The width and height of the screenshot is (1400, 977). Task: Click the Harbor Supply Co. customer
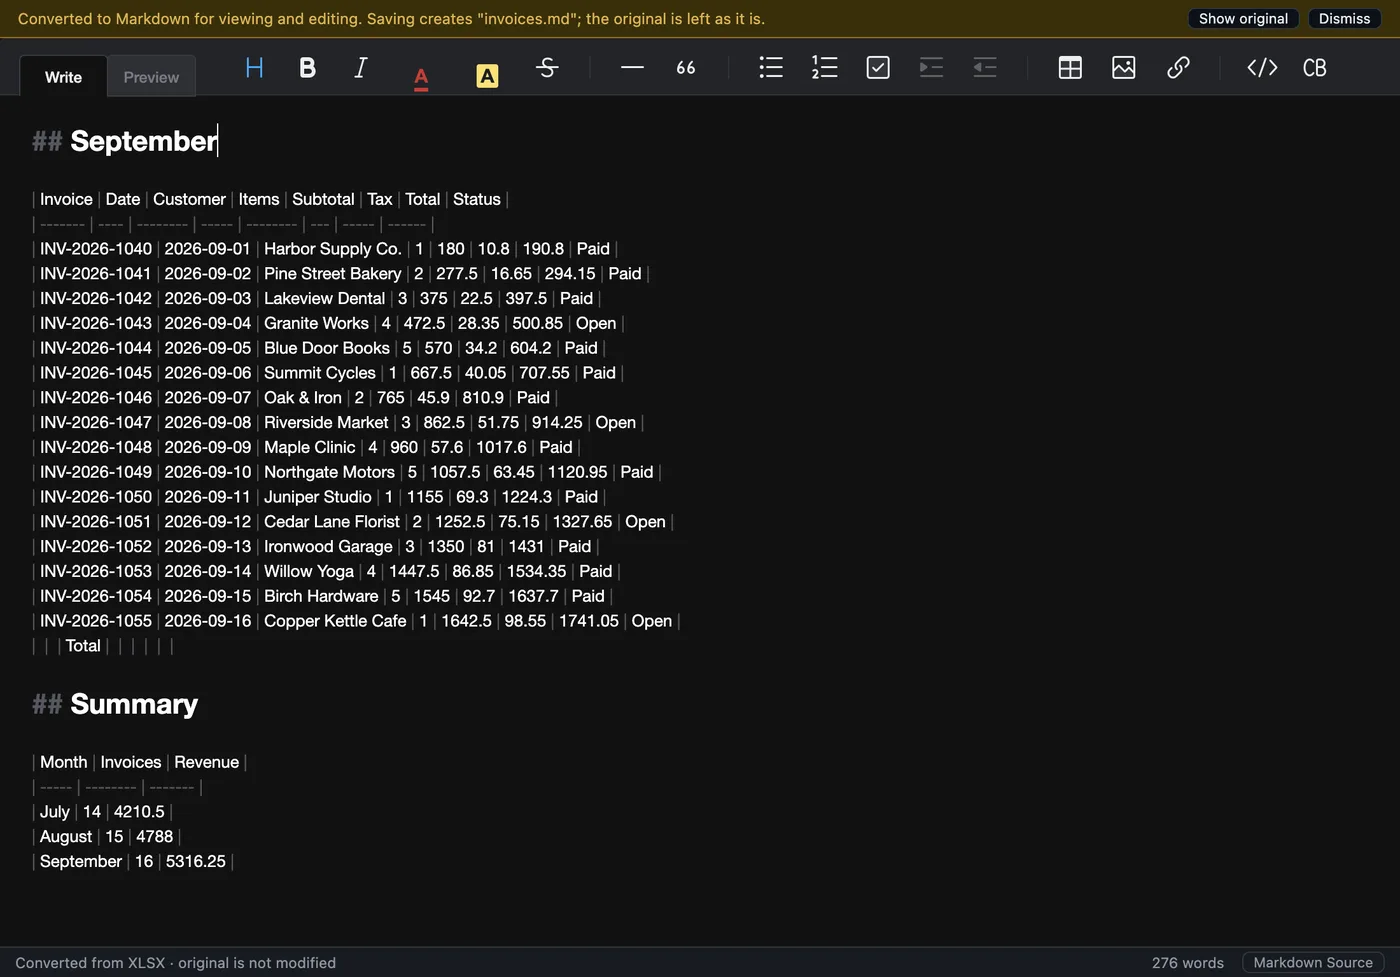click(x=333, y=249)
